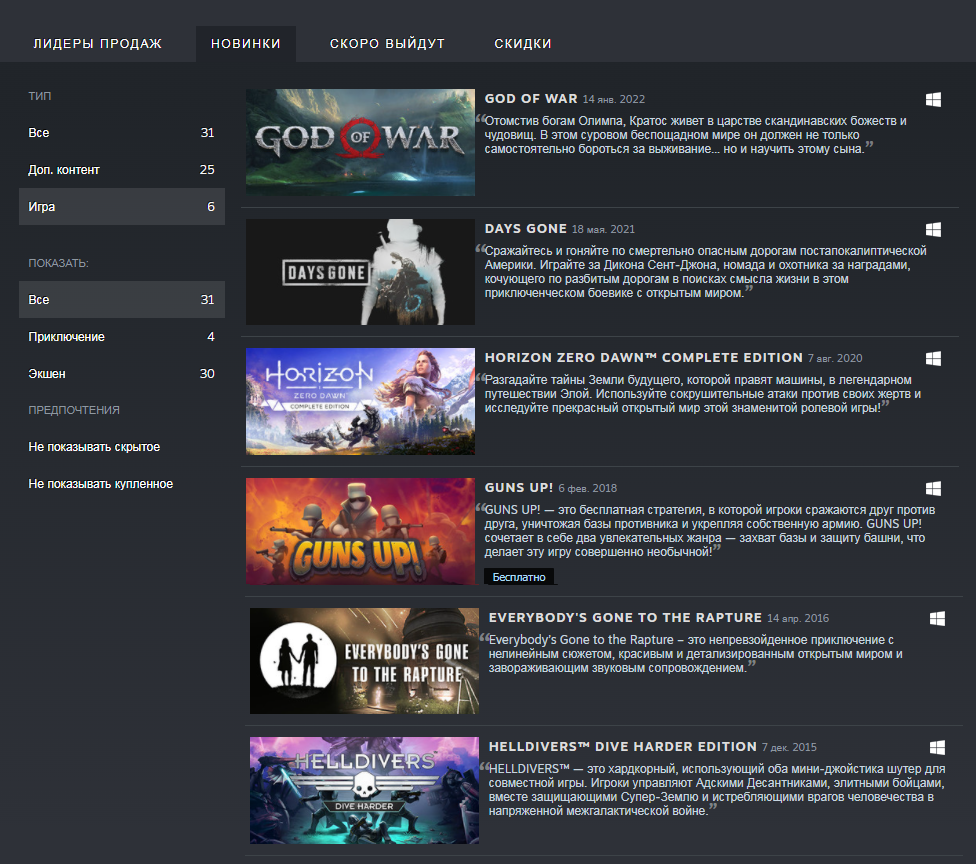
Task: Switch to the Лидеры продаж tab
Action: point(97,44)
